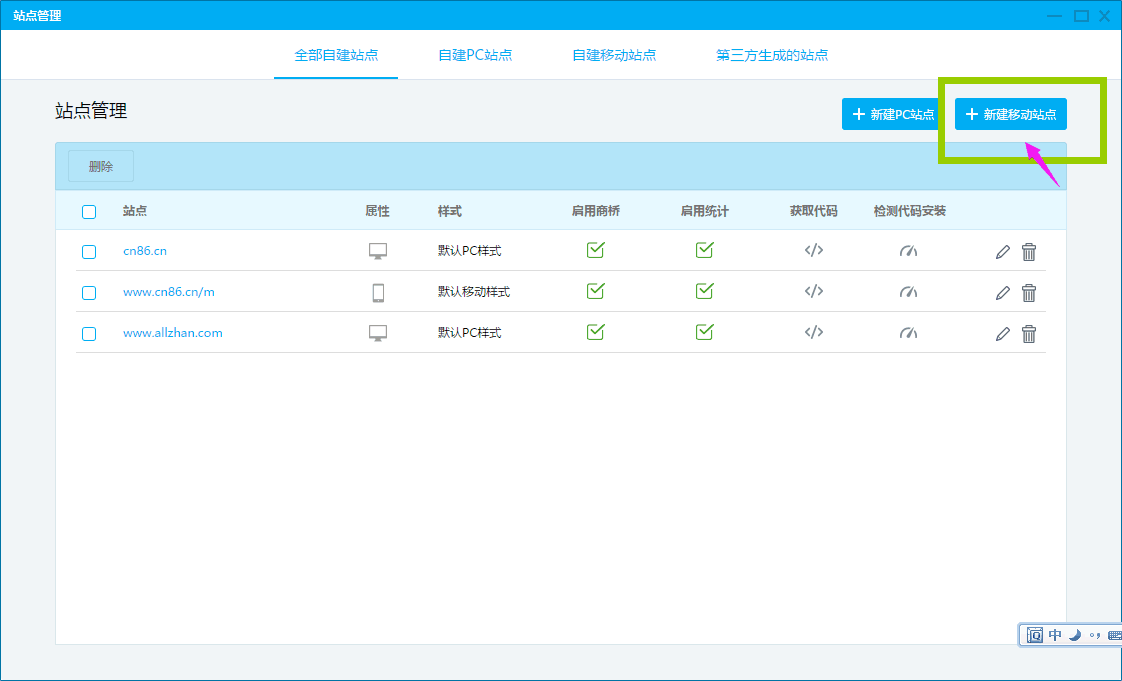
Task: Delete www.cn86.cn/m with its trash icon
Action: coord(1029,293)
